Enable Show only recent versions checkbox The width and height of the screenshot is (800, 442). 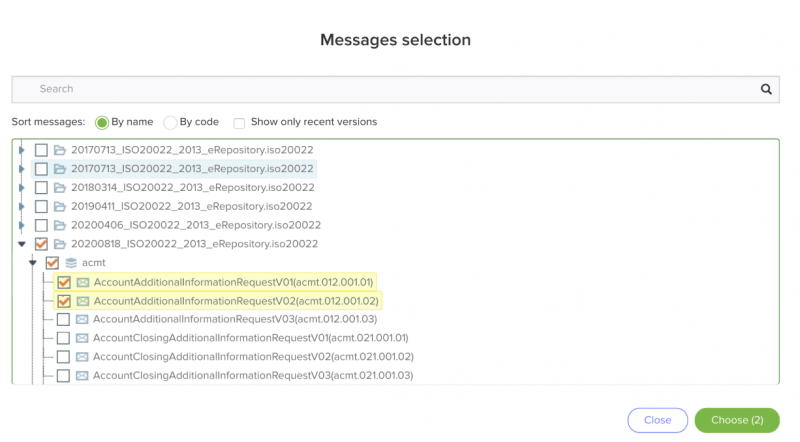(239, 123)
